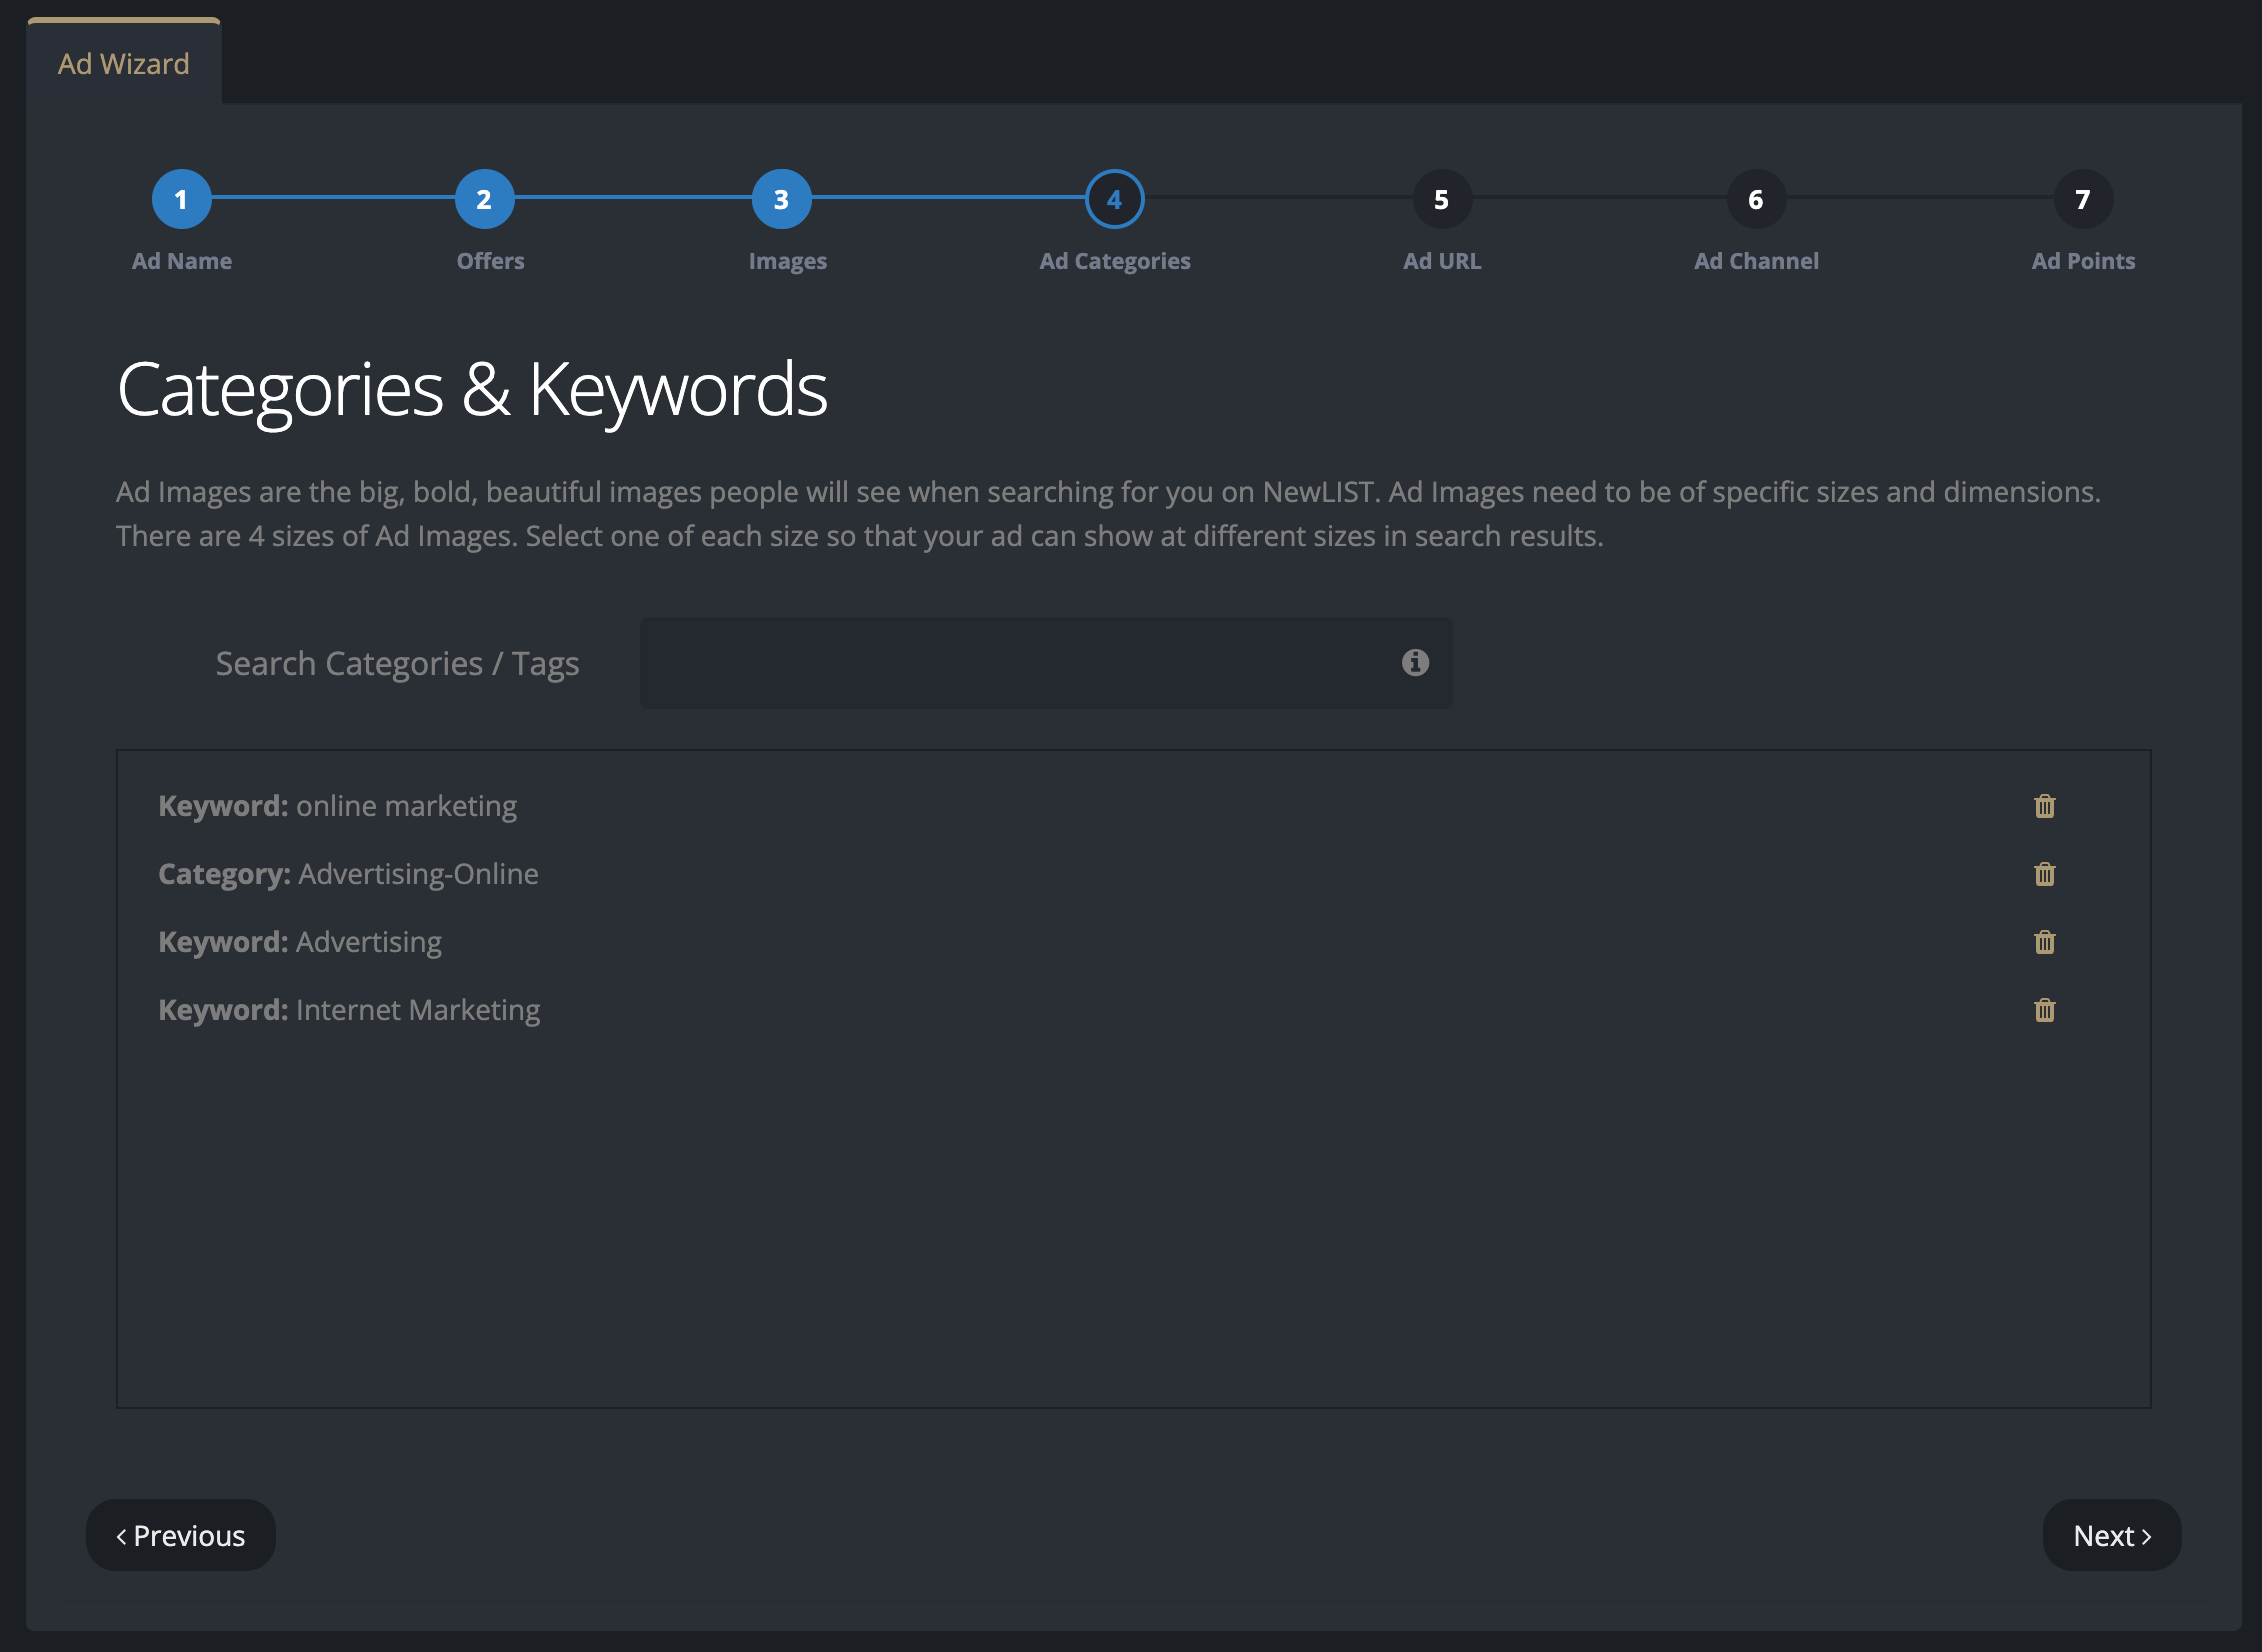Click the Previous button
The width and height of the screenshot is (2262, 1652).
181,1535
